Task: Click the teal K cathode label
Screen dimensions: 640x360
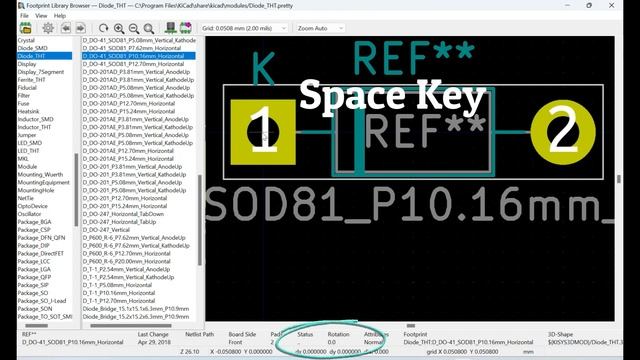Action: click(263, 68)
